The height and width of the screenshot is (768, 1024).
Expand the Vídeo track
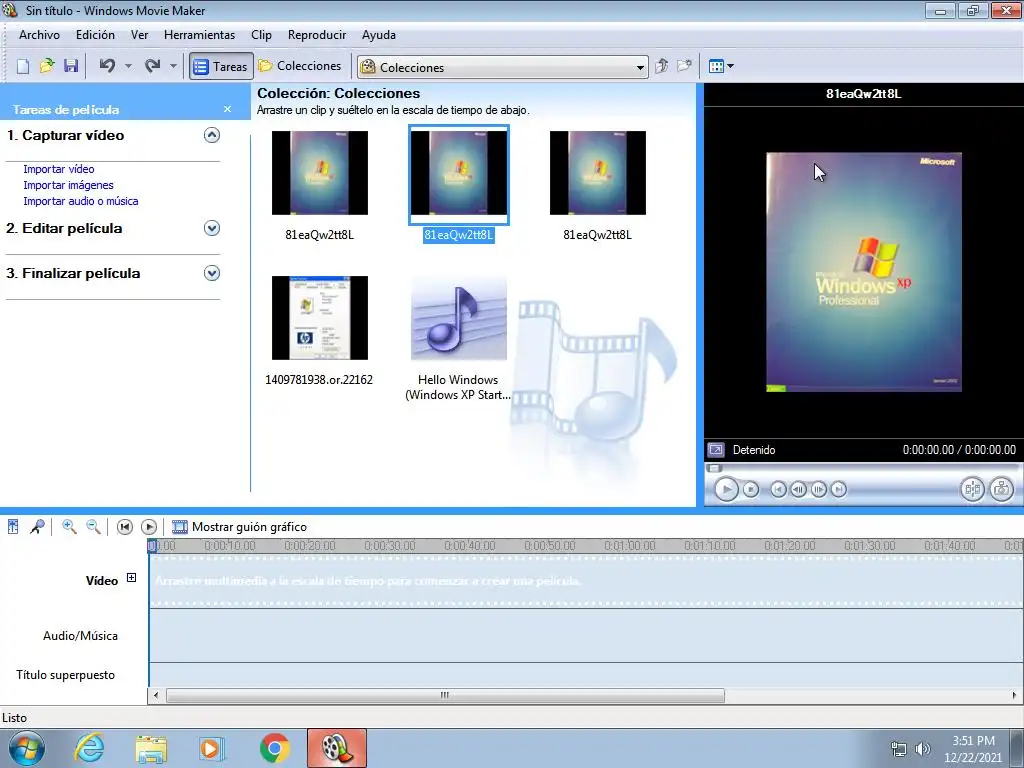pos(131,577)
